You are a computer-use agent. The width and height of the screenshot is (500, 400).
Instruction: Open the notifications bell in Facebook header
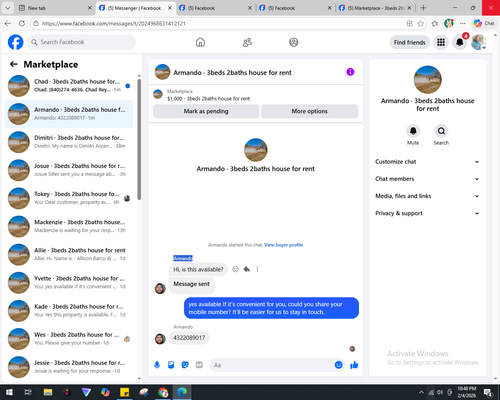pyautogui.click(x=460, y=42)
